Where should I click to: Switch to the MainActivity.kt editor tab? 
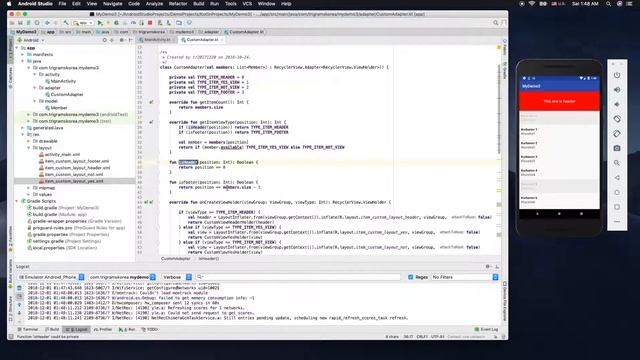pos(157,40)
